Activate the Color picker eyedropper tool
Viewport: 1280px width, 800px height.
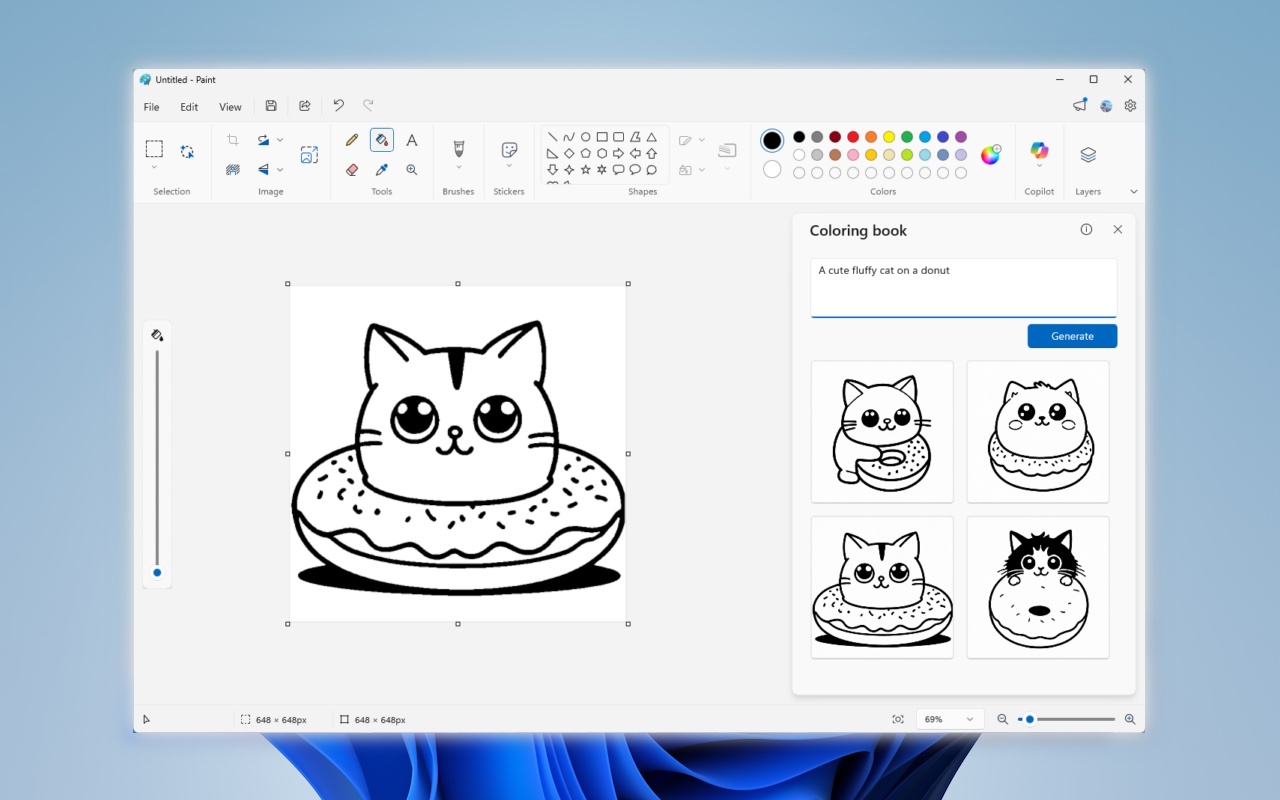(381, 170)
